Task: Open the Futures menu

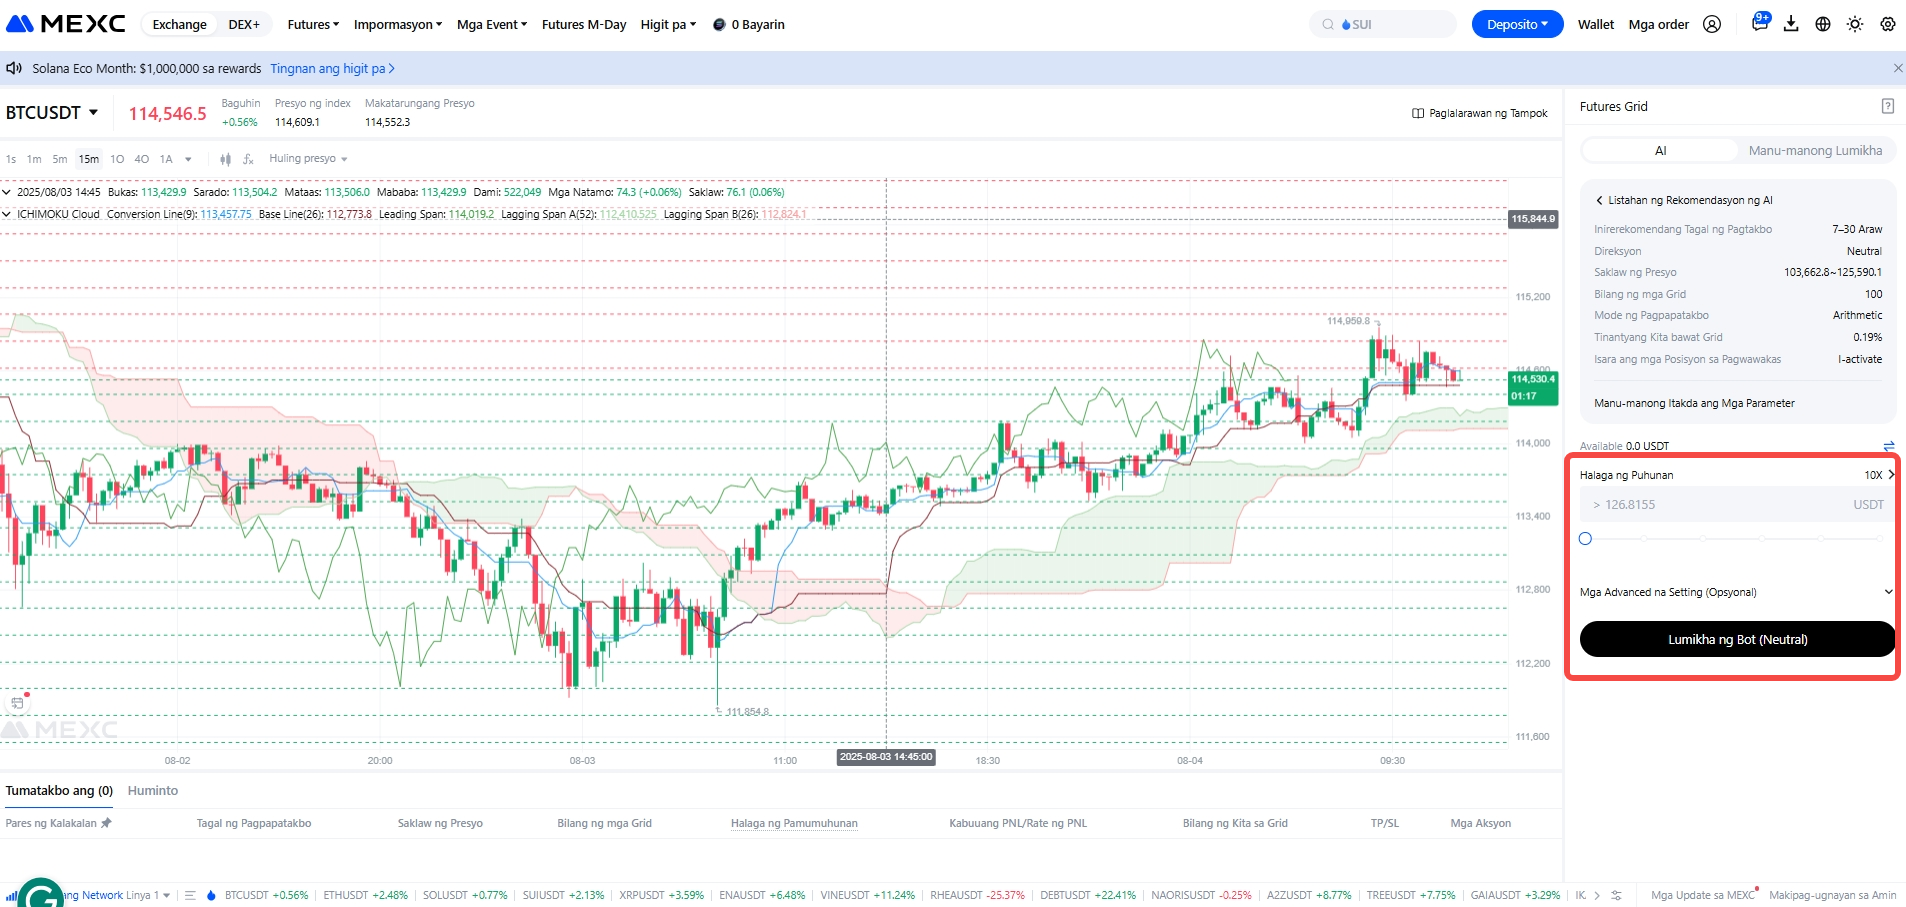Action: click(313, 24)
